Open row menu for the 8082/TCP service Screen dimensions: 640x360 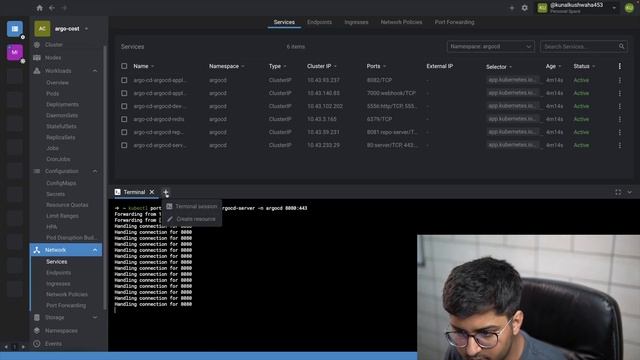(620, 80)
